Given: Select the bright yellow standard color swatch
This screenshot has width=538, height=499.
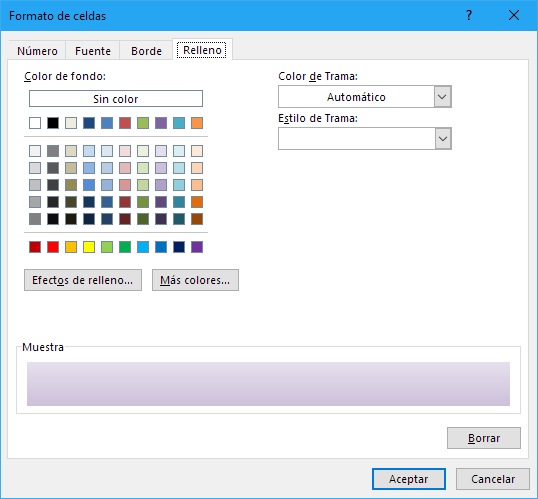Looking at the screenshot, I should pyautogui.click(x=89, y=247).
